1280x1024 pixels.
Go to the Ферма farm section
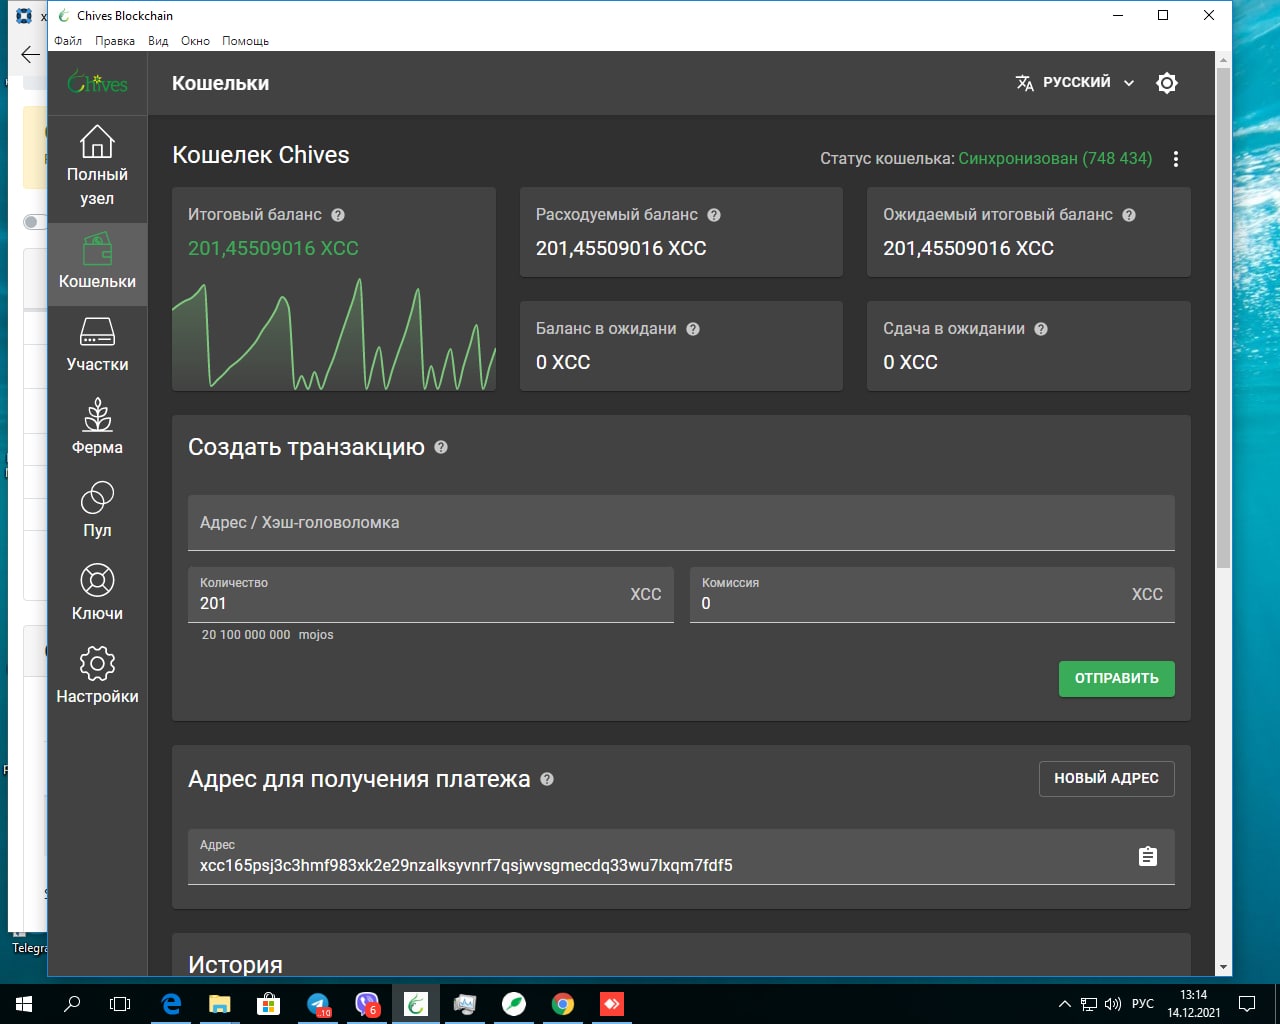(x=97, y=429)
